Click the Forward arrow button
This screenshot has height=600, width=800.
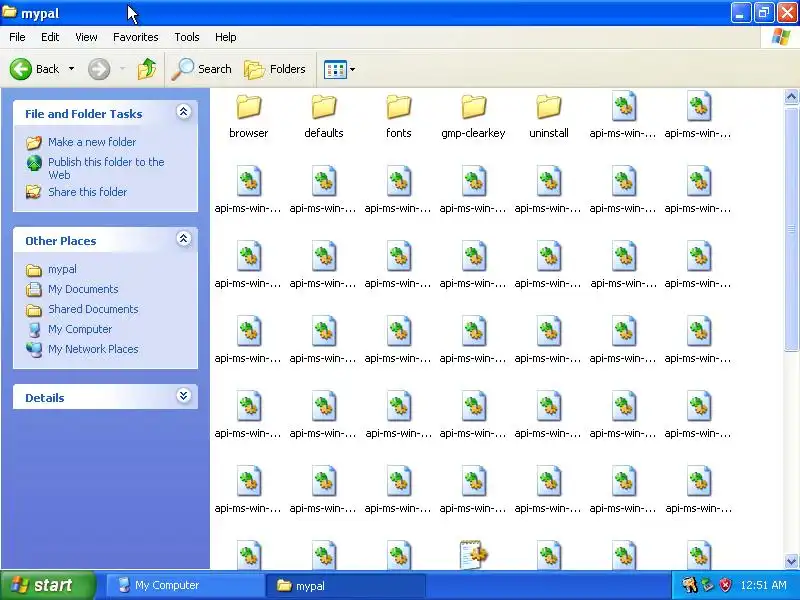(99, 69)
